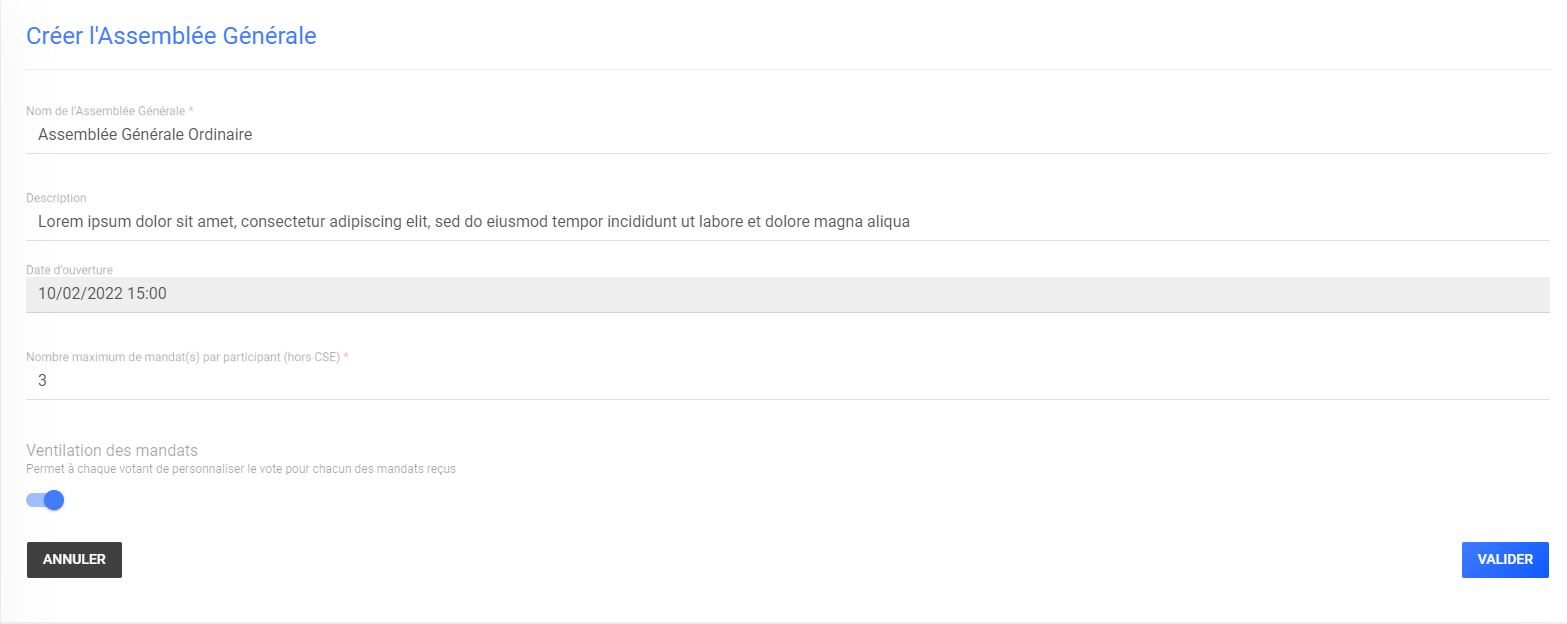Click the 'Description' field label

click(x=56, y=198)
